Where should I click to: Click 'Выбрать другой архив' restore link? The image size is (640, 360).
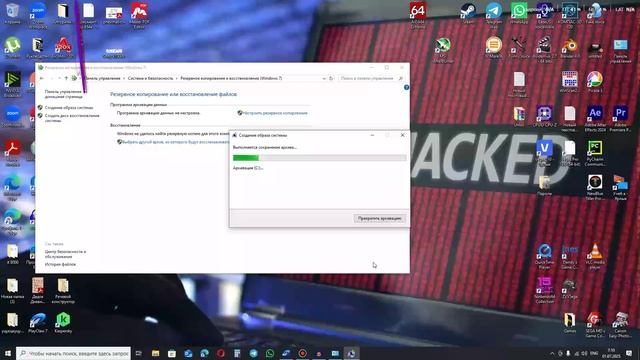(176, 142)
